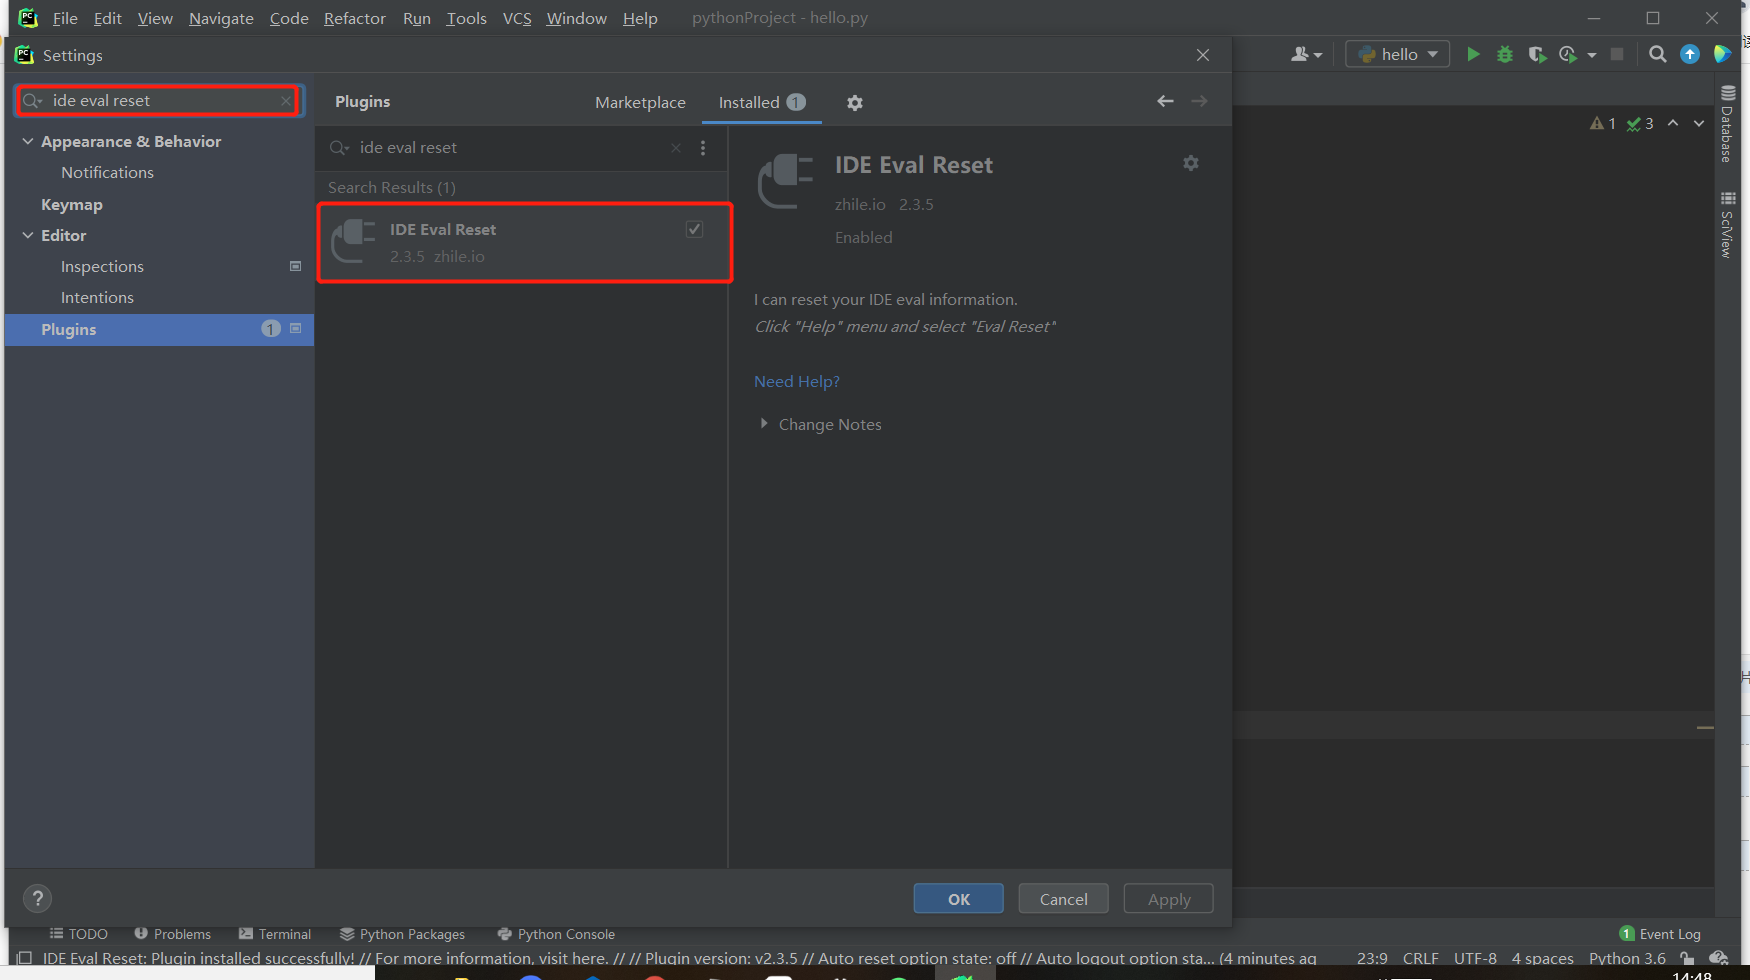Open the Refactor menu

tap(354, 18)
